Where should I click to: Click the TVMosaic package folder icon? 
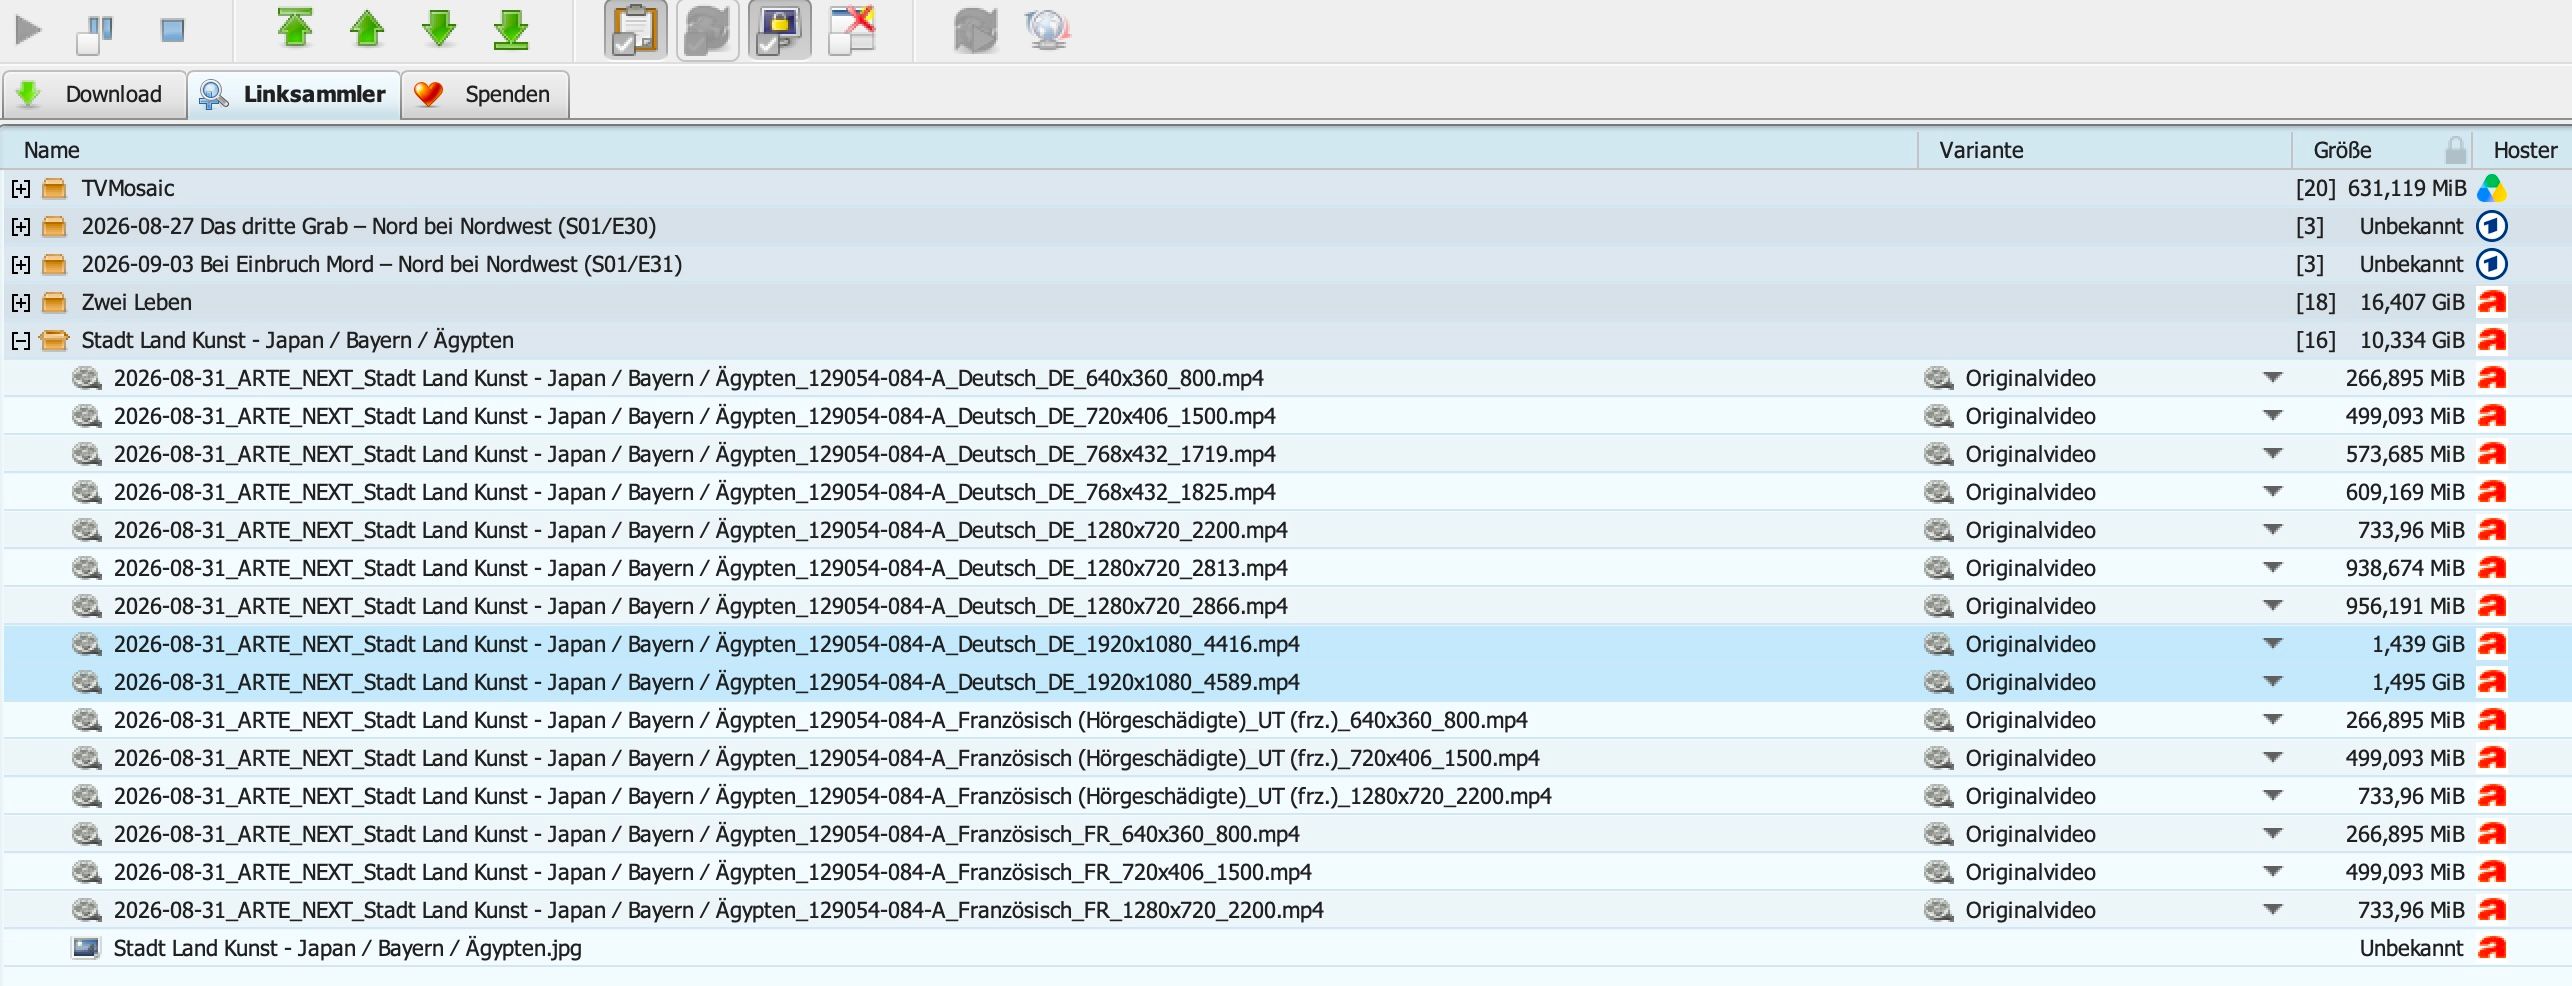click(x=54, y=188)
